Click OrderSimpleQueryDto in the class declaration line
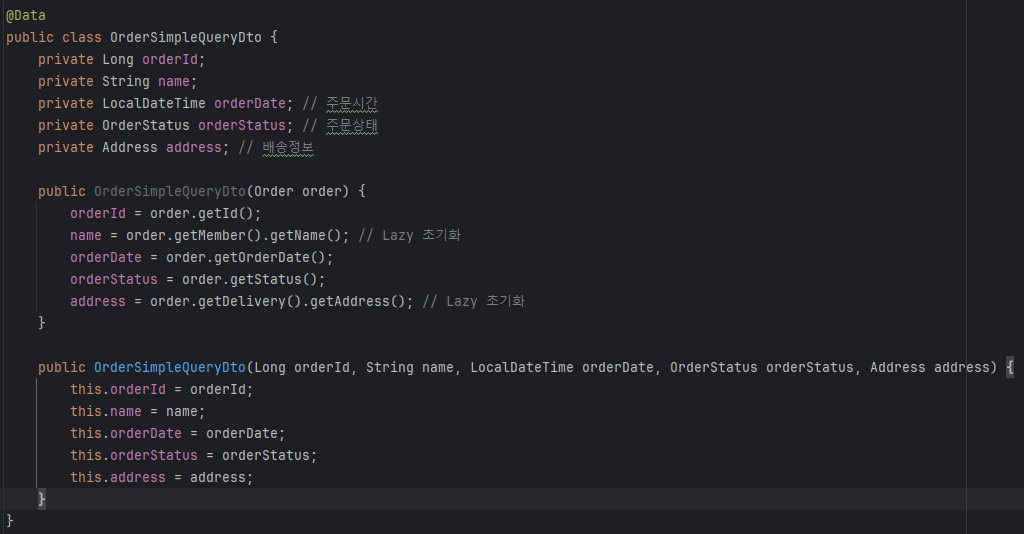The width and height of the screenshot is (1024, 534). pyautogui.click(x=185, y=37)
